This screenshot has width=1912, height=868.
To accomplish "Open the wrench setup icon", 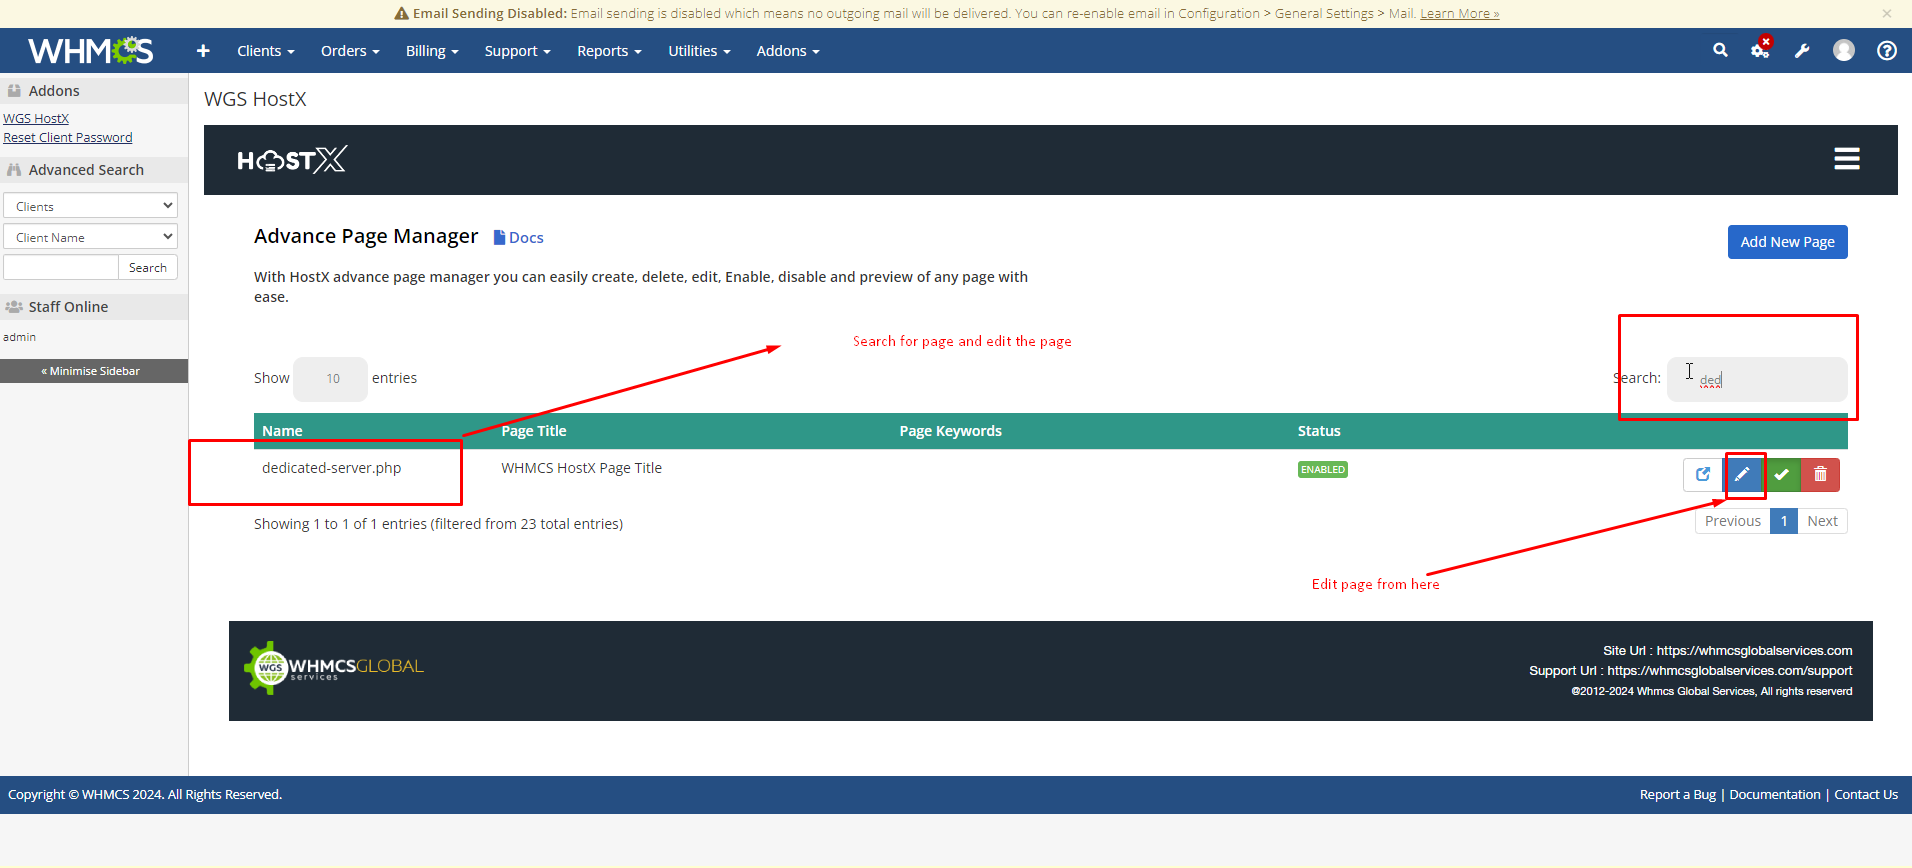I will (x=1802, y=51).
